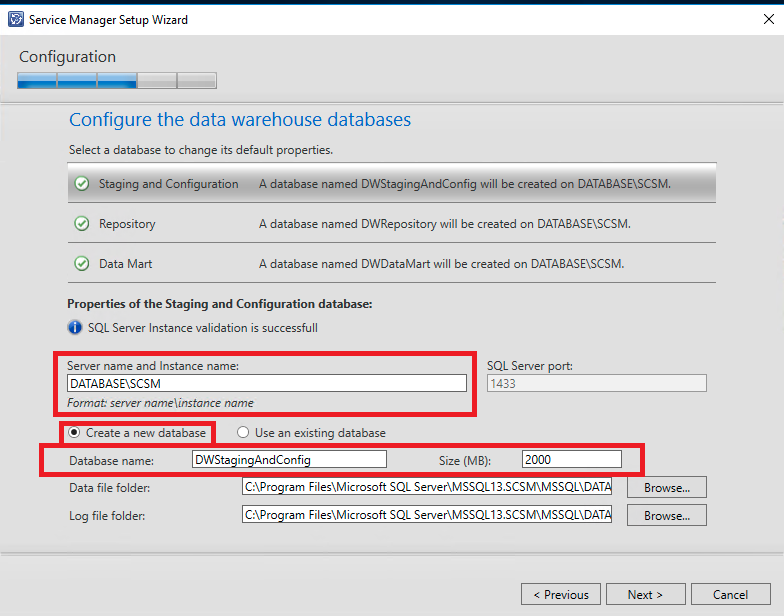Viewport: 784px width, 616px height.
Task: Browse for the Data file folder
Action: pyautogui.click(x=666, y=487)
